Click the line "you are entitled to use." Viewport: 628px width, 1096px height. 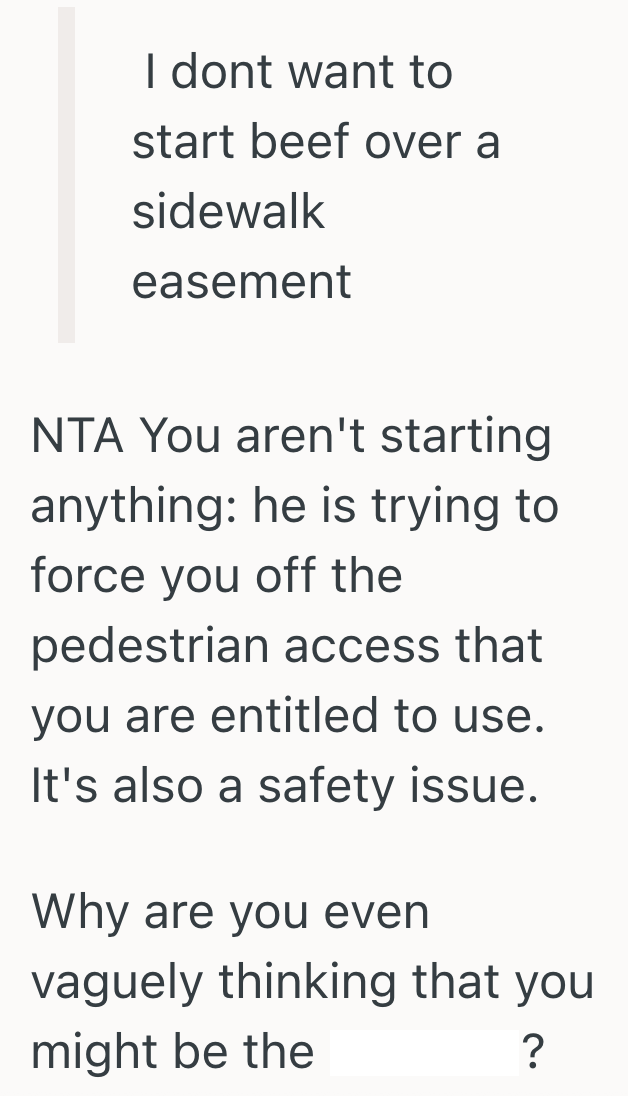(288, 717)
